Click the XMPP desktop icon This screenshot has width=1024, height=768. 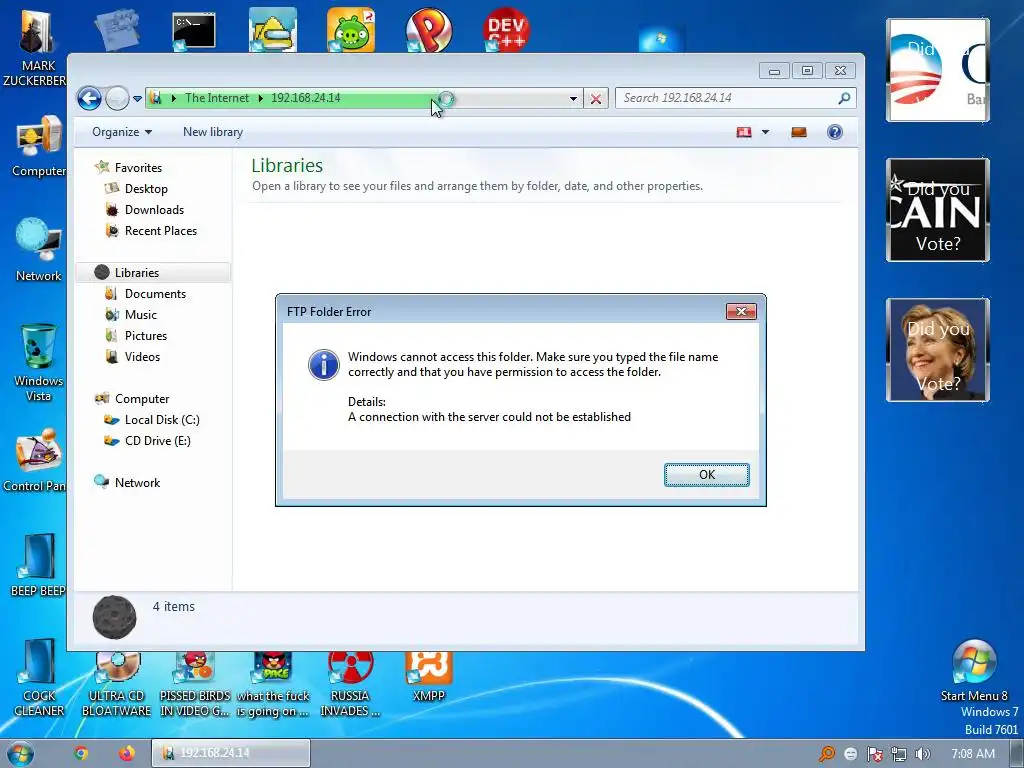428,677
